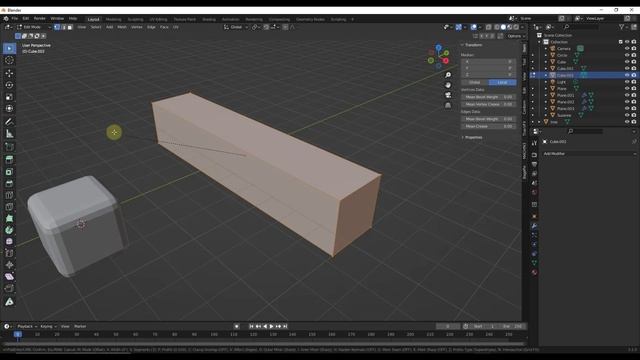Select the Spin tool
640x360 pixels.
(x=9, y=230)
